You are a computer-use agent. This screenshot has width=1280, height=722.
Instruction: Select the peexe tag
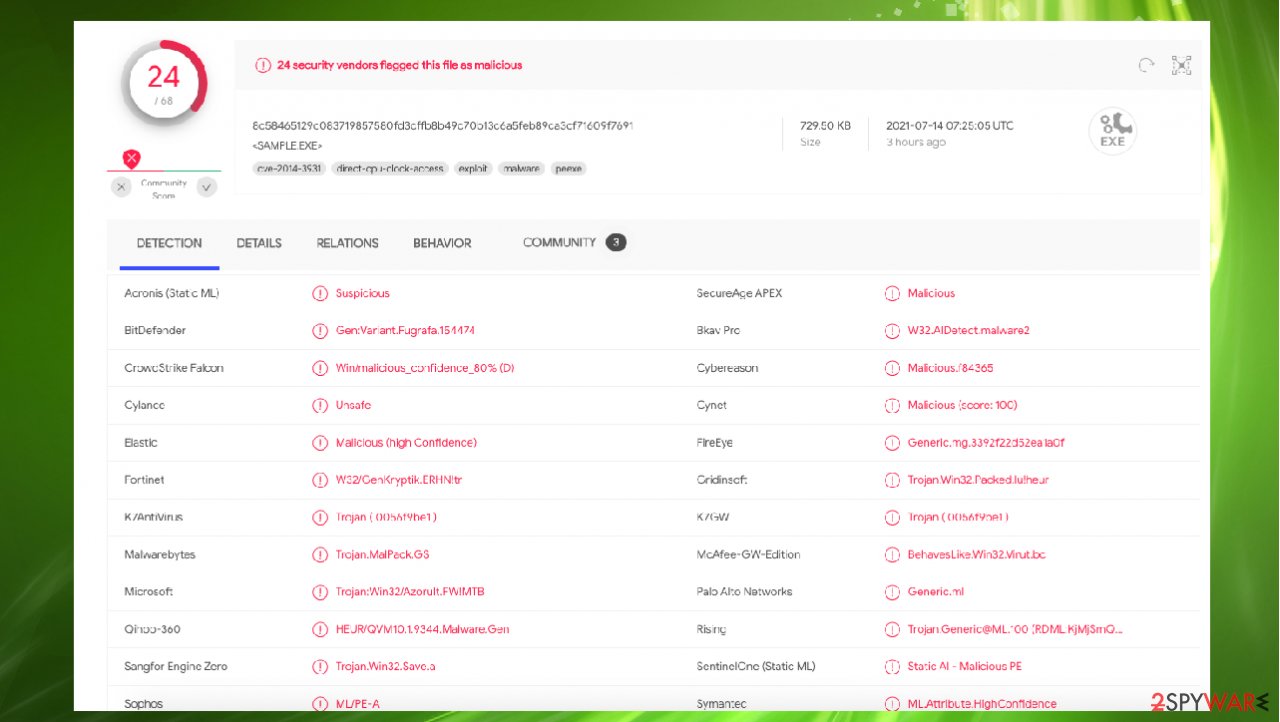[568, 169]
